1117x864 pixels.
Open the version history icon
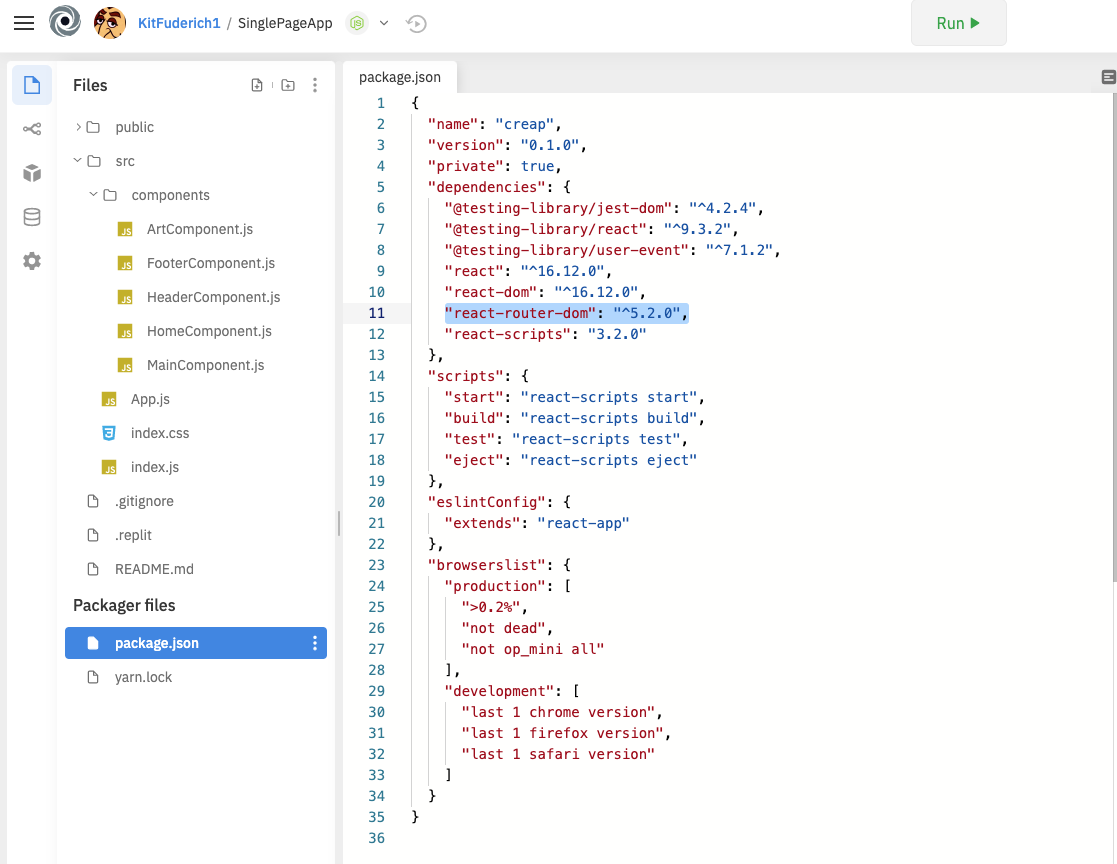(416, 24)
